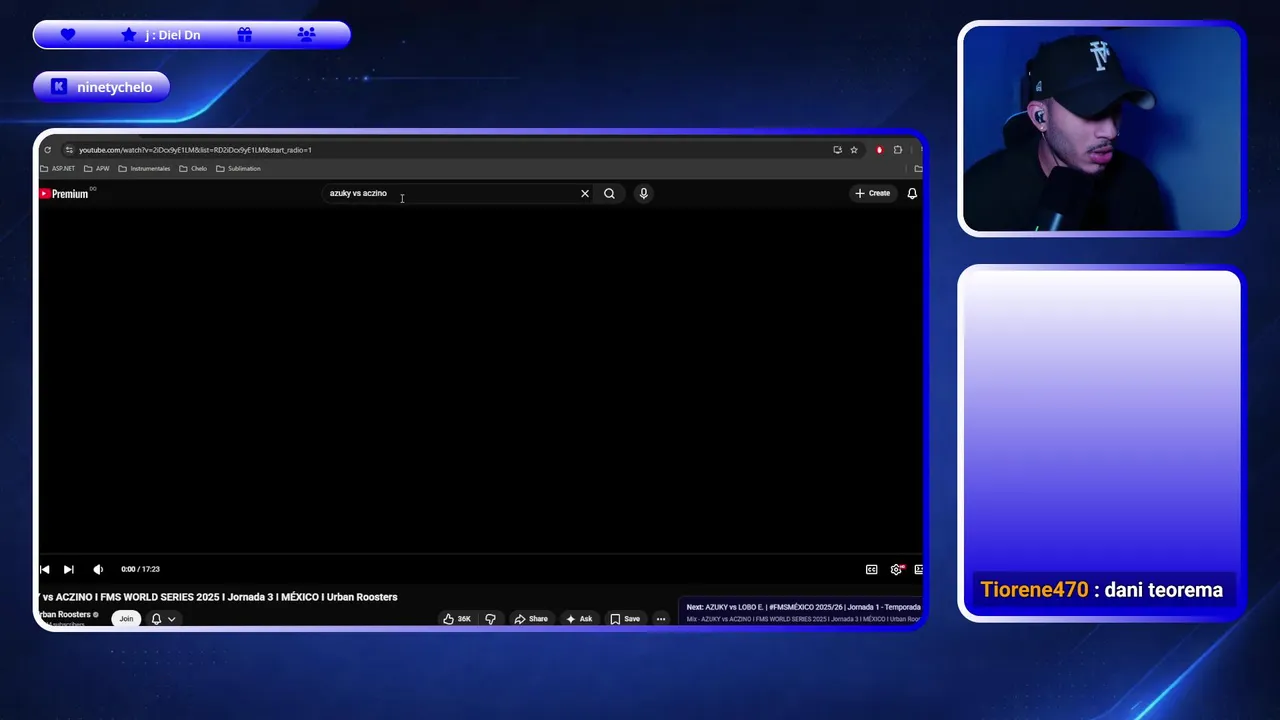Click the install/cast icon in the address bar

pos(837,150)
